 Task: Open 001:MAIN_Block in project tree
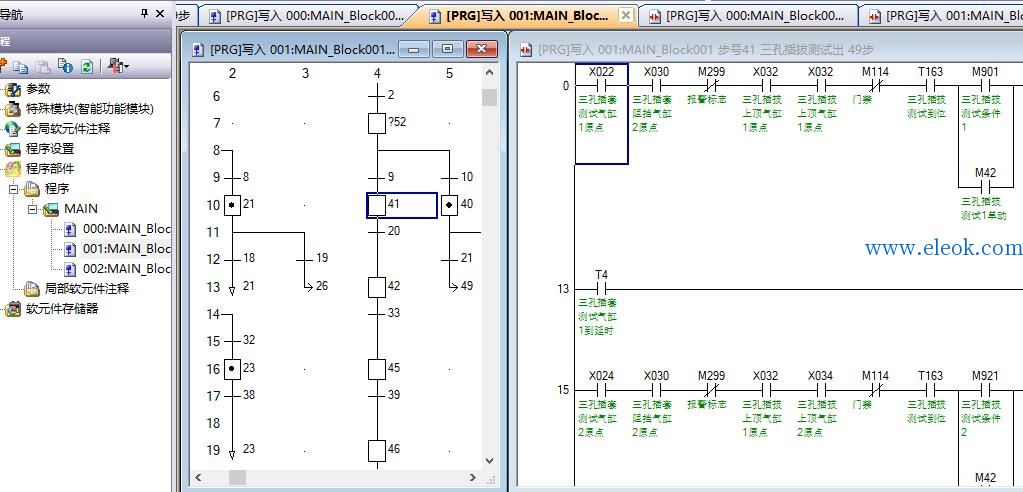(x=127, y=249)
